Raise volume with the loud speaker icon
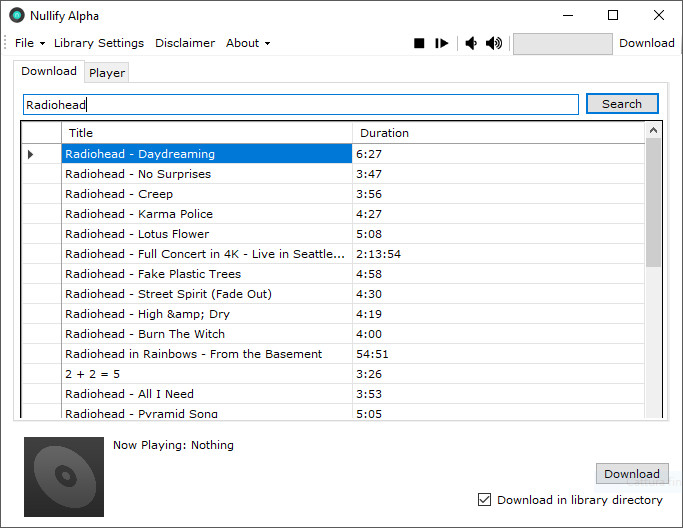The width and height of the screenshot is (683, 528). click(x=494, y=43)
